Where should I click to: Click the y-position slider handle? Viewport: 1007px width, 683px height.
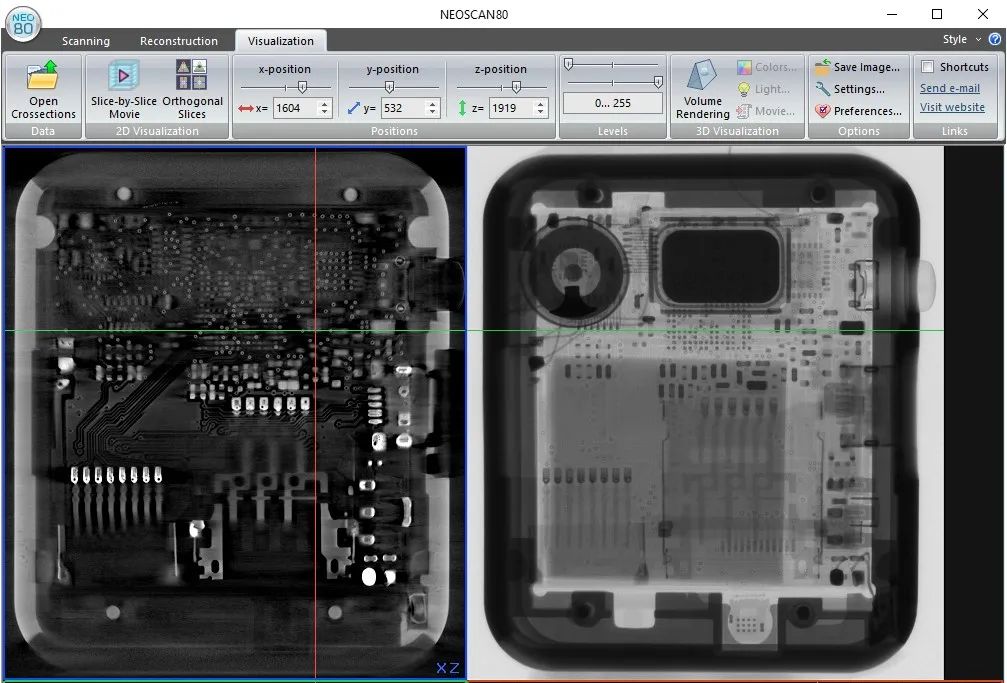click(389, 87)
